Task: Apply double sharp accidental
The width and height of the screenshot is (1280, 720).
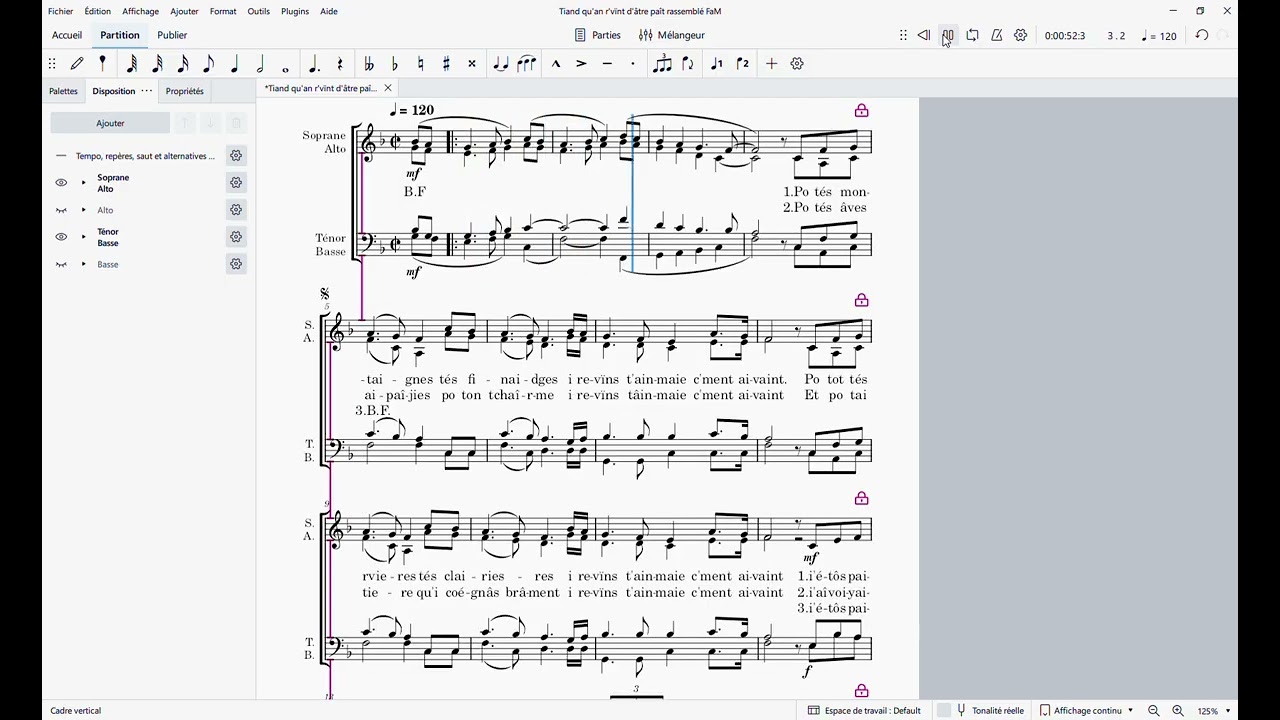Action: (x=472, y=63)
